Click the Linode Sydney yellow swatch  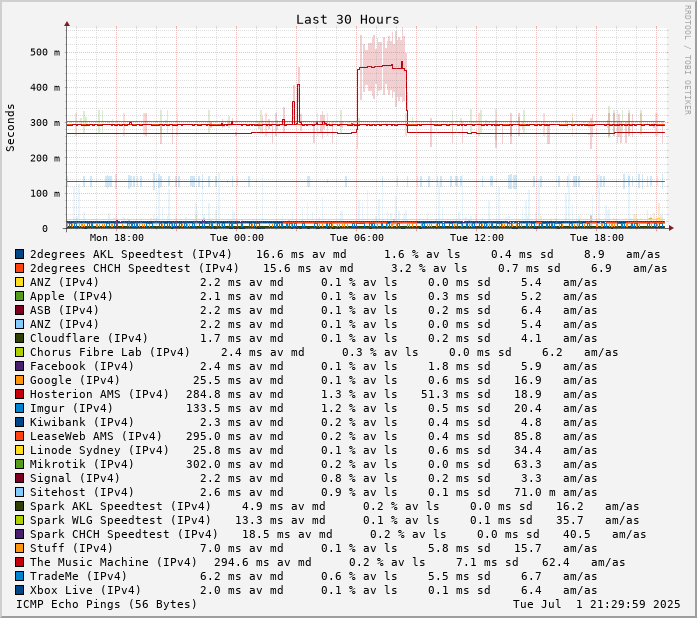click(x=20, y=450)
